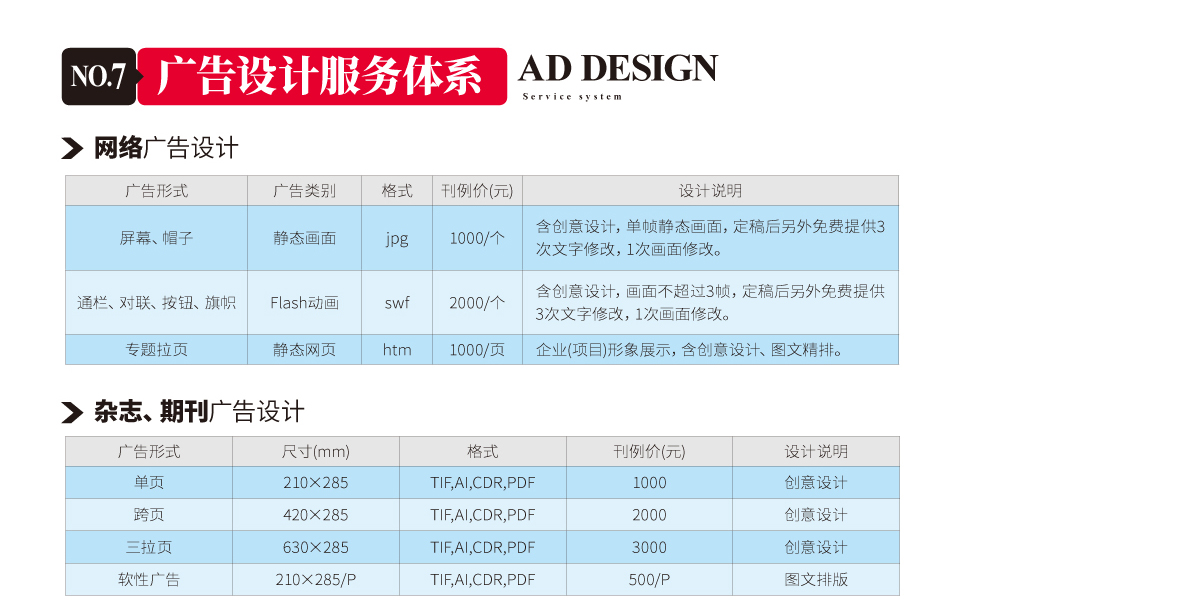The height and width of the screenshot is (609, 1200).
Task: Click the arrow beside 杂志、期刊广告设计 heading
Action: [x=72, y=412]
